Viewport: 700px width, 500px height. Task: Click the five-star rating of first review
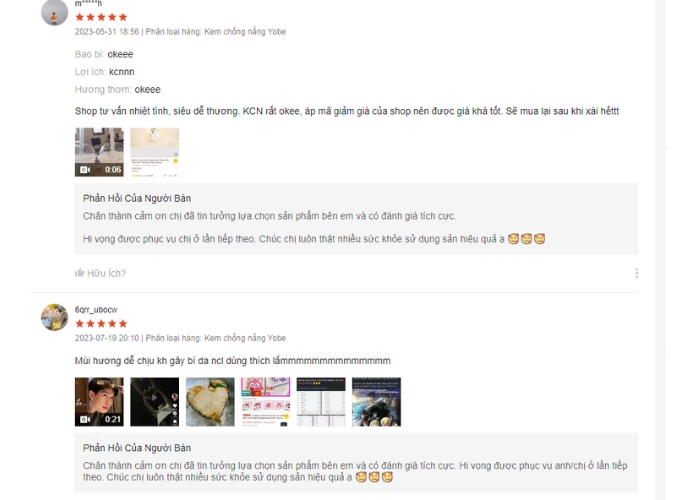(x=101, y=17)
